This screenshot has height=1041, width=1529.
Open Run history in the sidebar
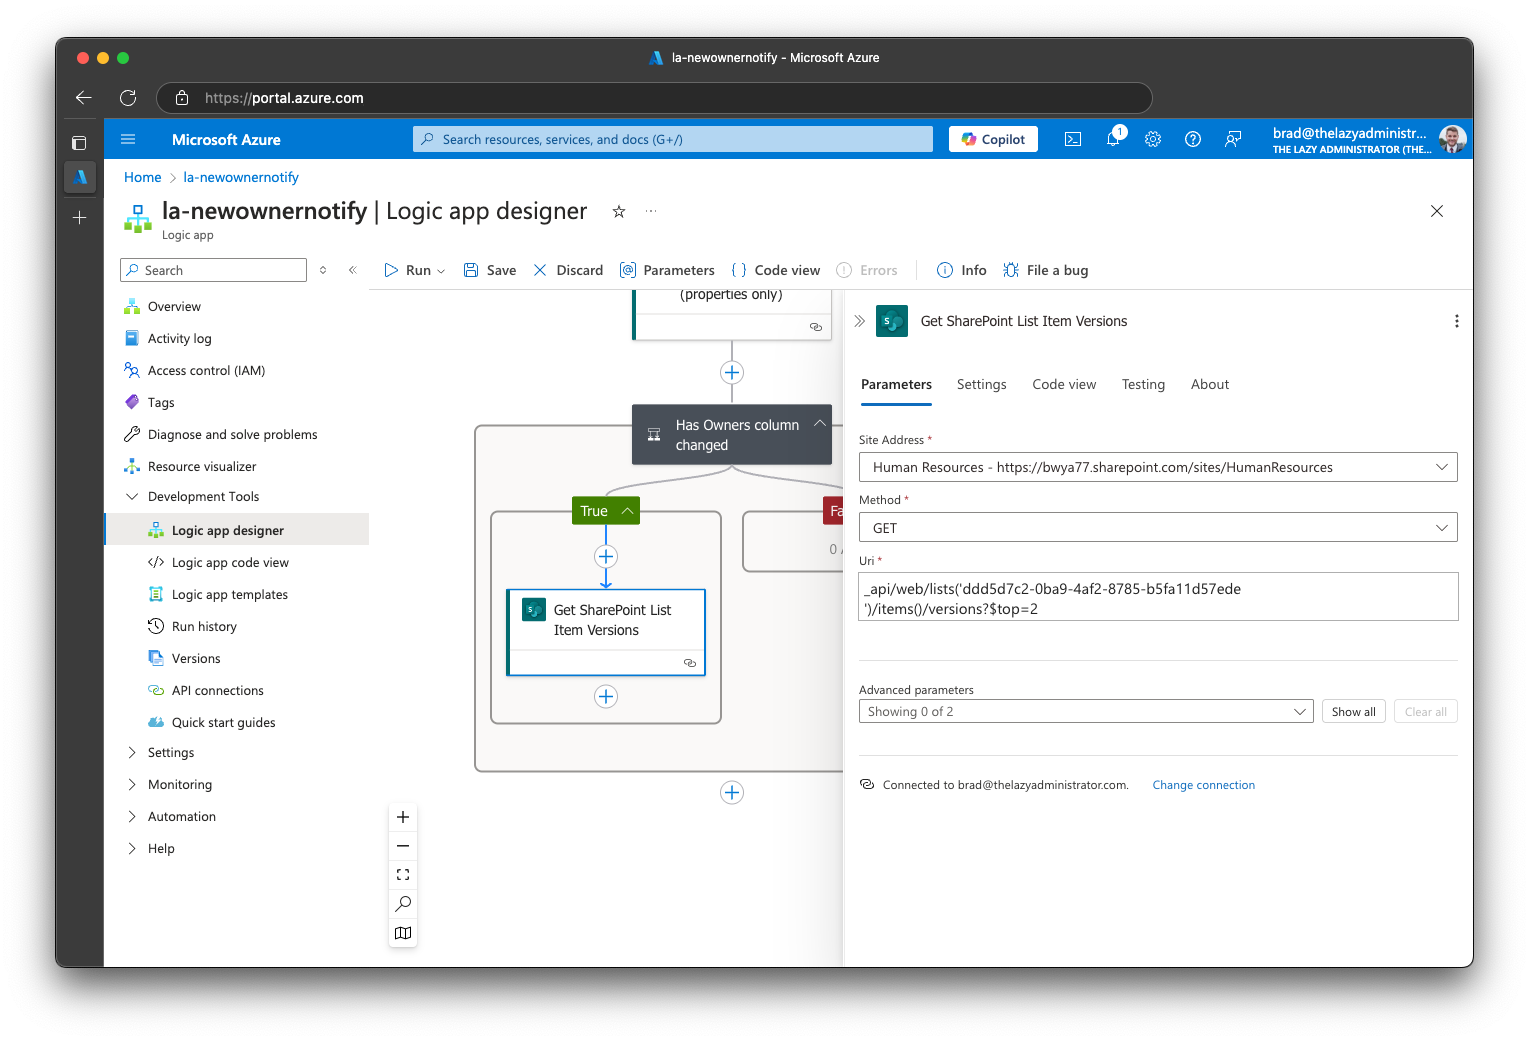click(x=204, y=626)
